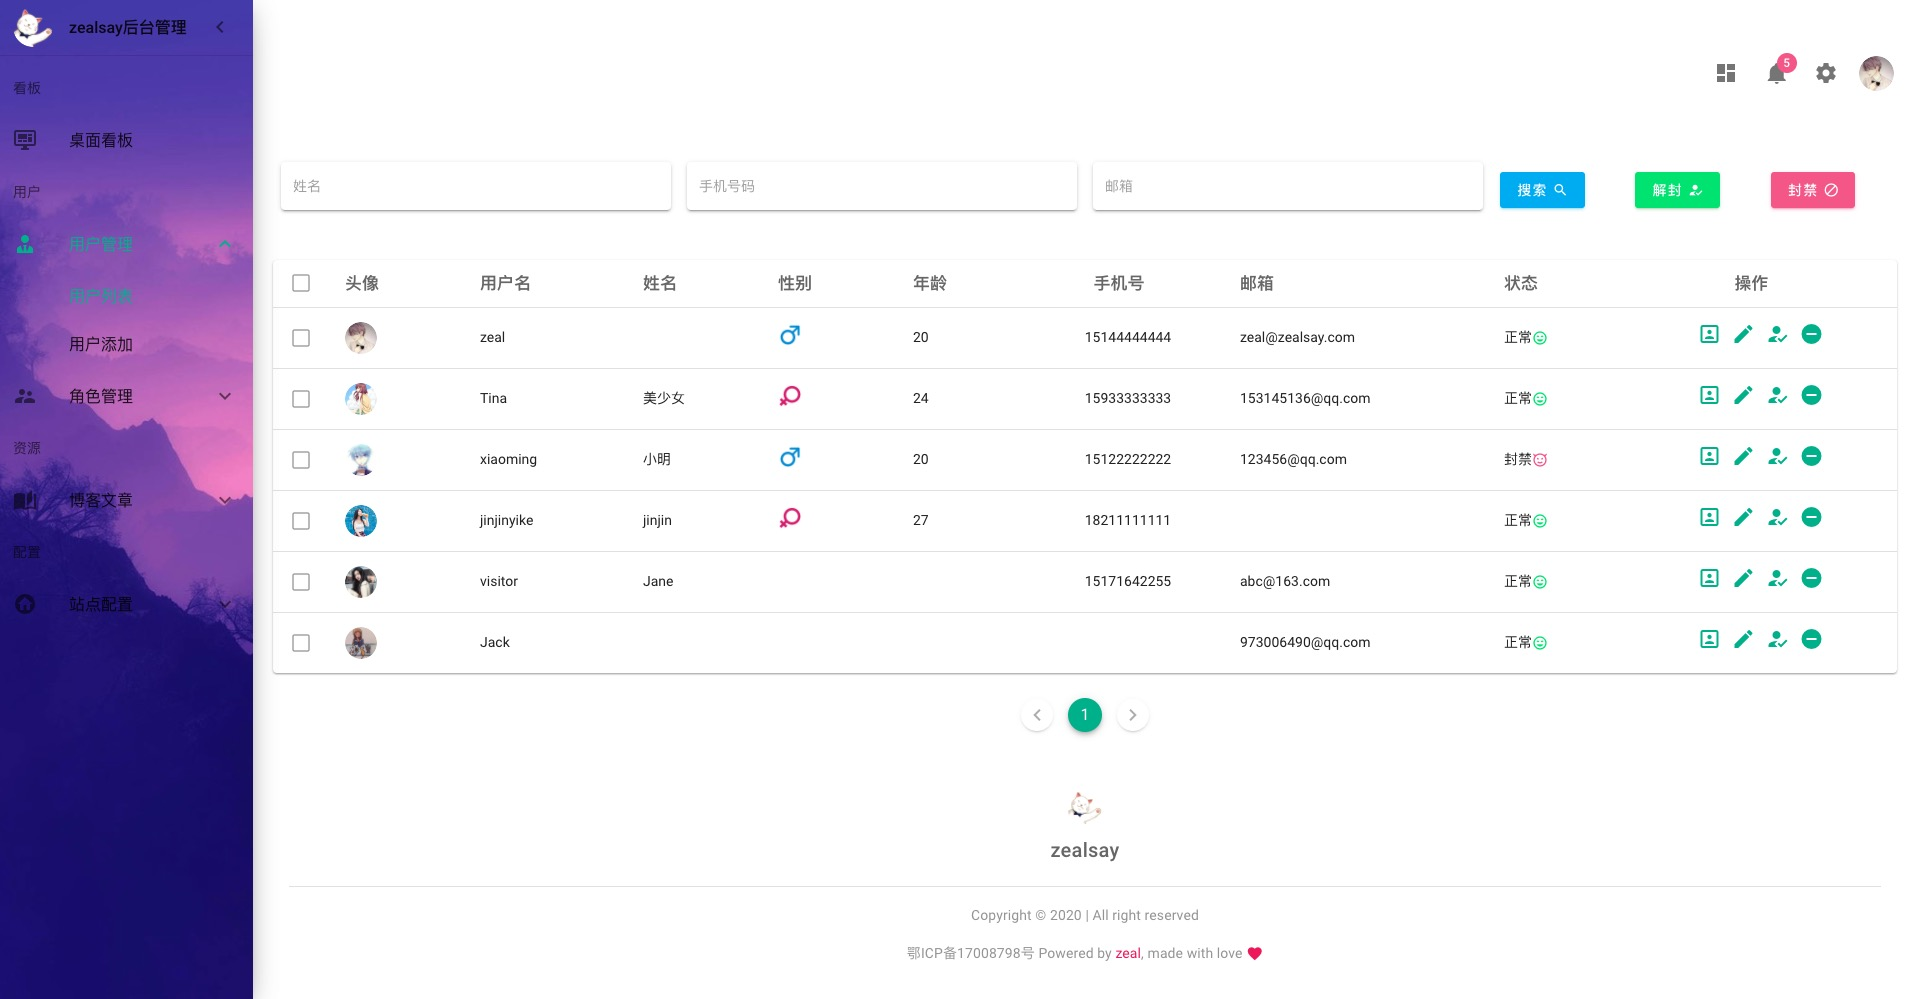The image size is (1916, 999).
Task: Open 桌面看板 in the sidebar
Action: pos(126,140)
